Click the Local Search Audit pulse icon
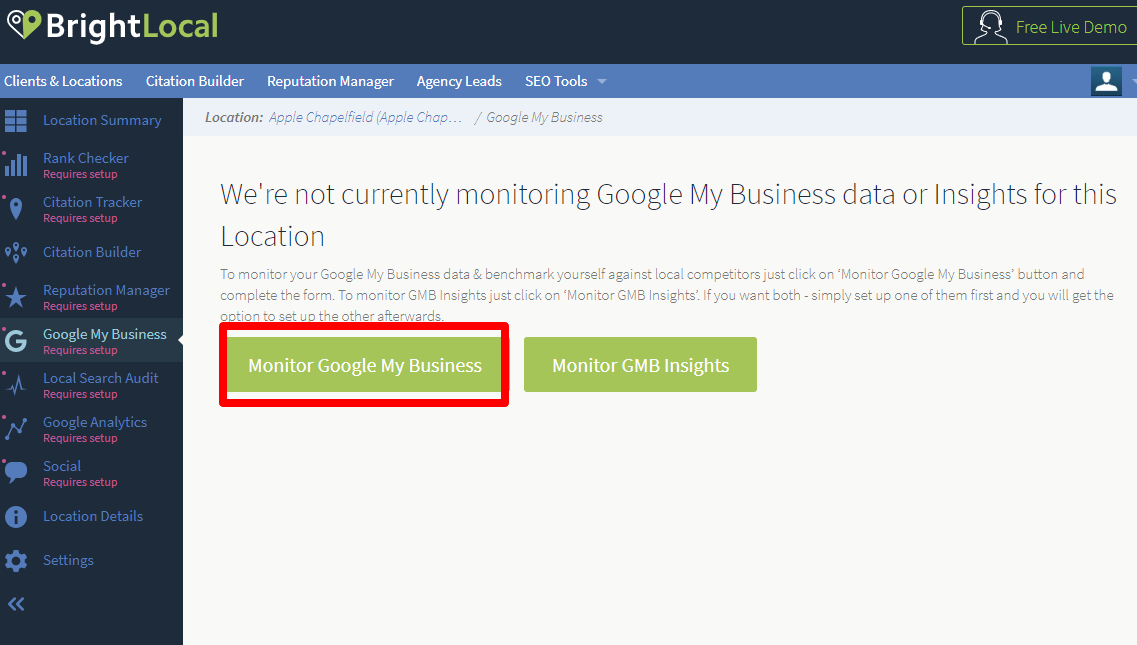The image size is (1137, 645). 16,385
